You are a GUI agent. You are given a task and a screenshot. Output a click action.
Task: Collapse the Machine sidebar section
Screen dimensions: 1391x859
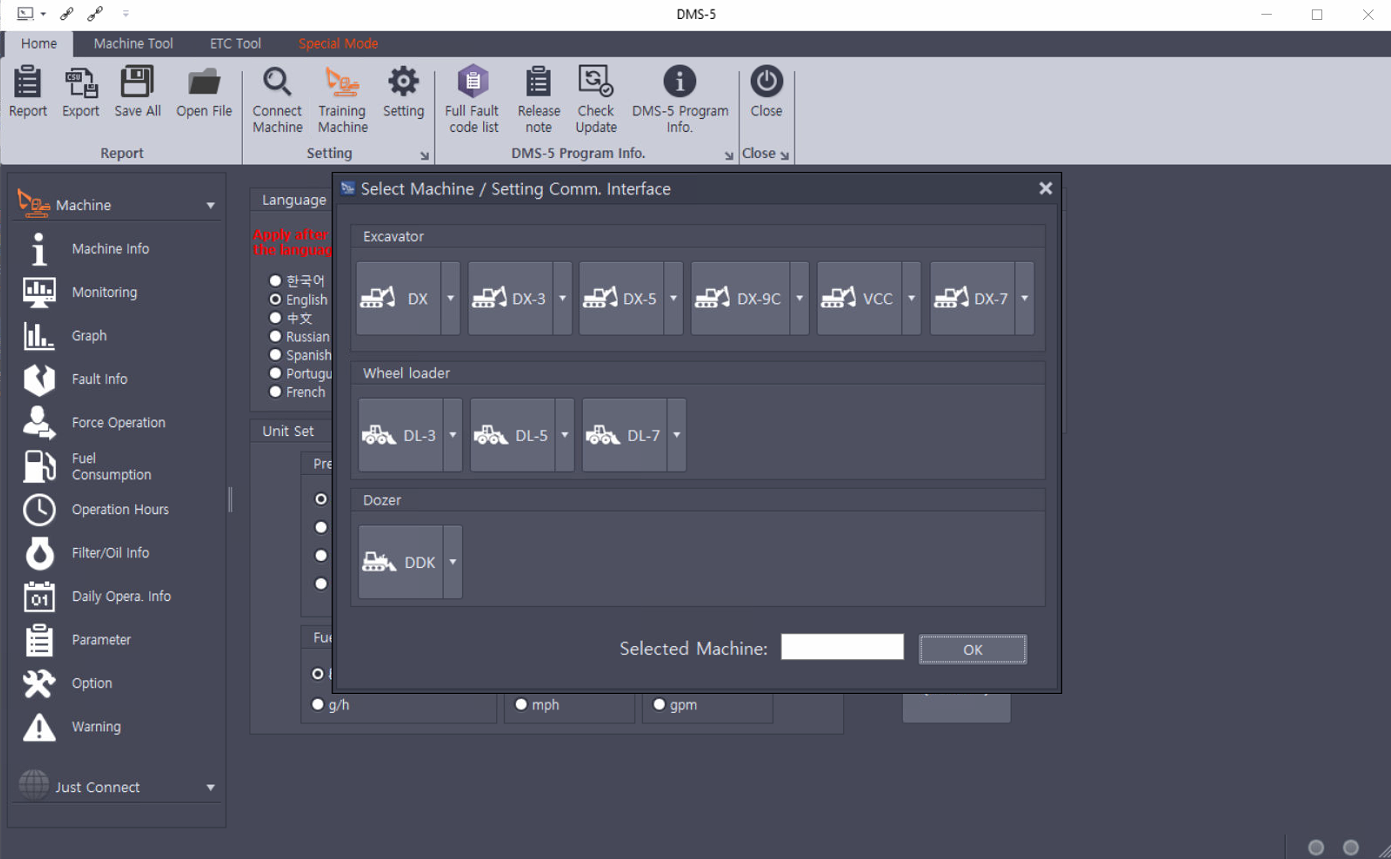[211, 205]
